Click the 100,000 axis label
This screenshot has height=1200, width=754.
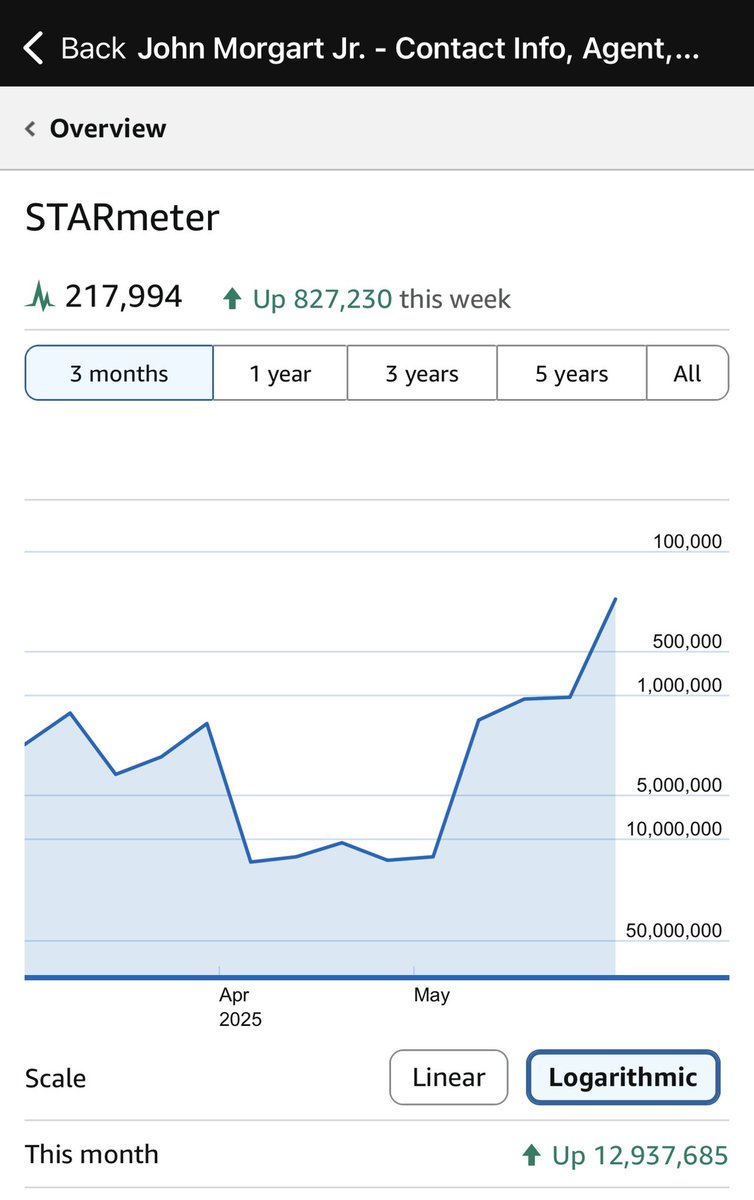687,541
